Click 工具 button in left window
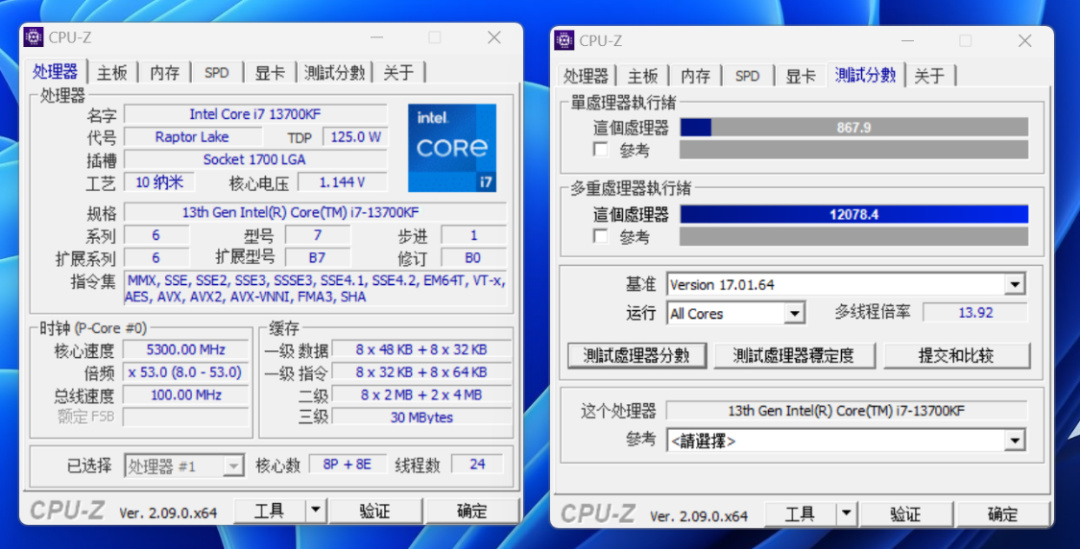The width and height of the screenshot is (1080, 549). click(269, 510)
